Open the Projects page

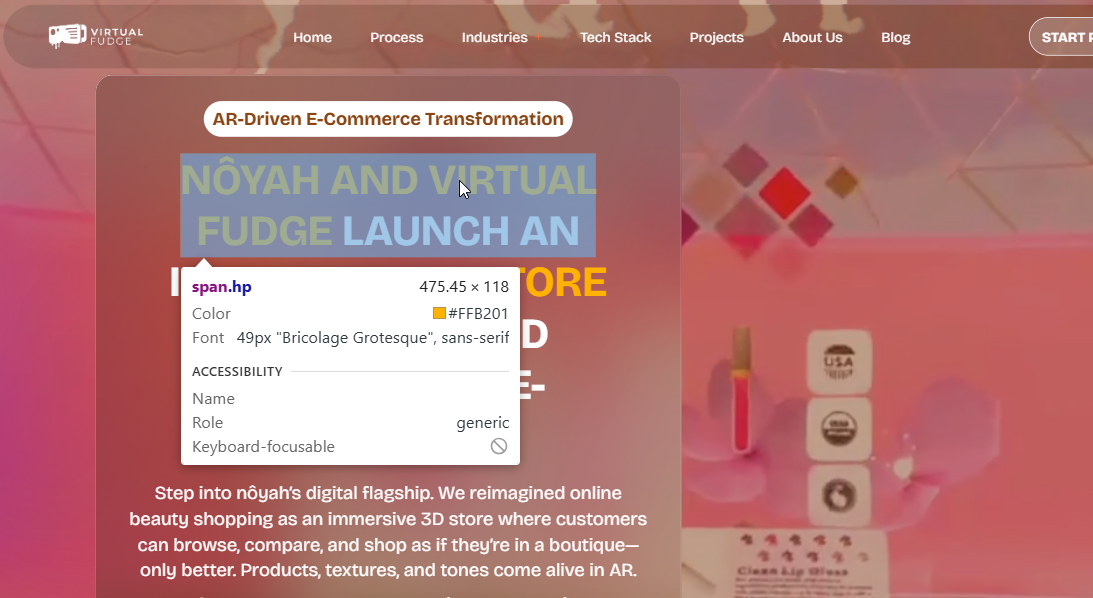click(717, 38)
